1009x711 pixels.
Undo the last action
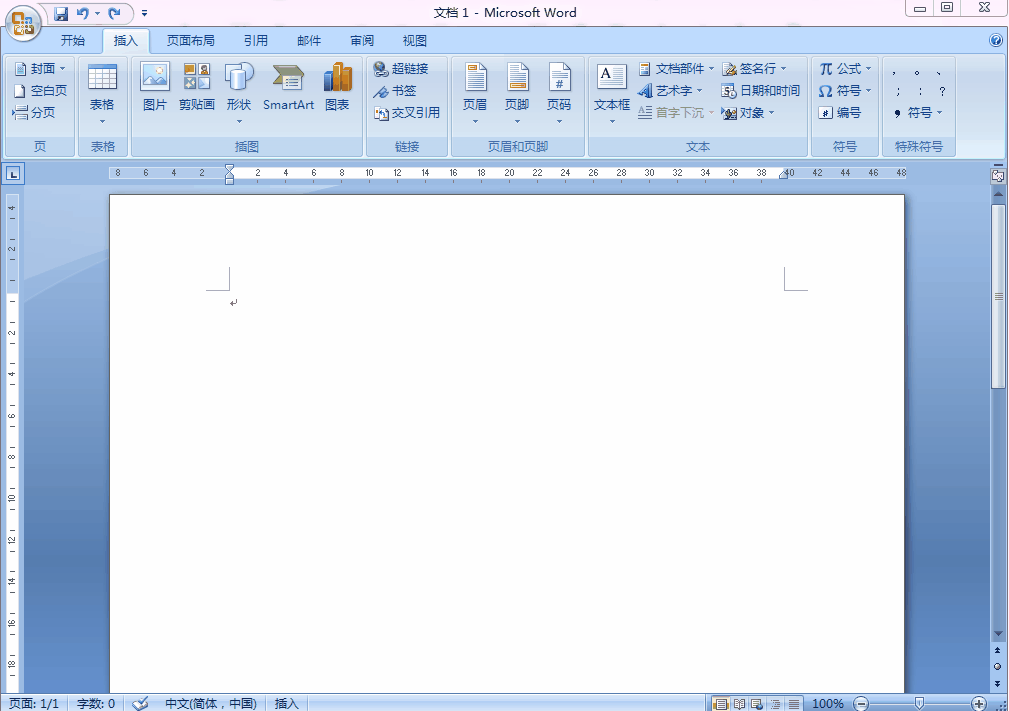click(x=83, y=14)
